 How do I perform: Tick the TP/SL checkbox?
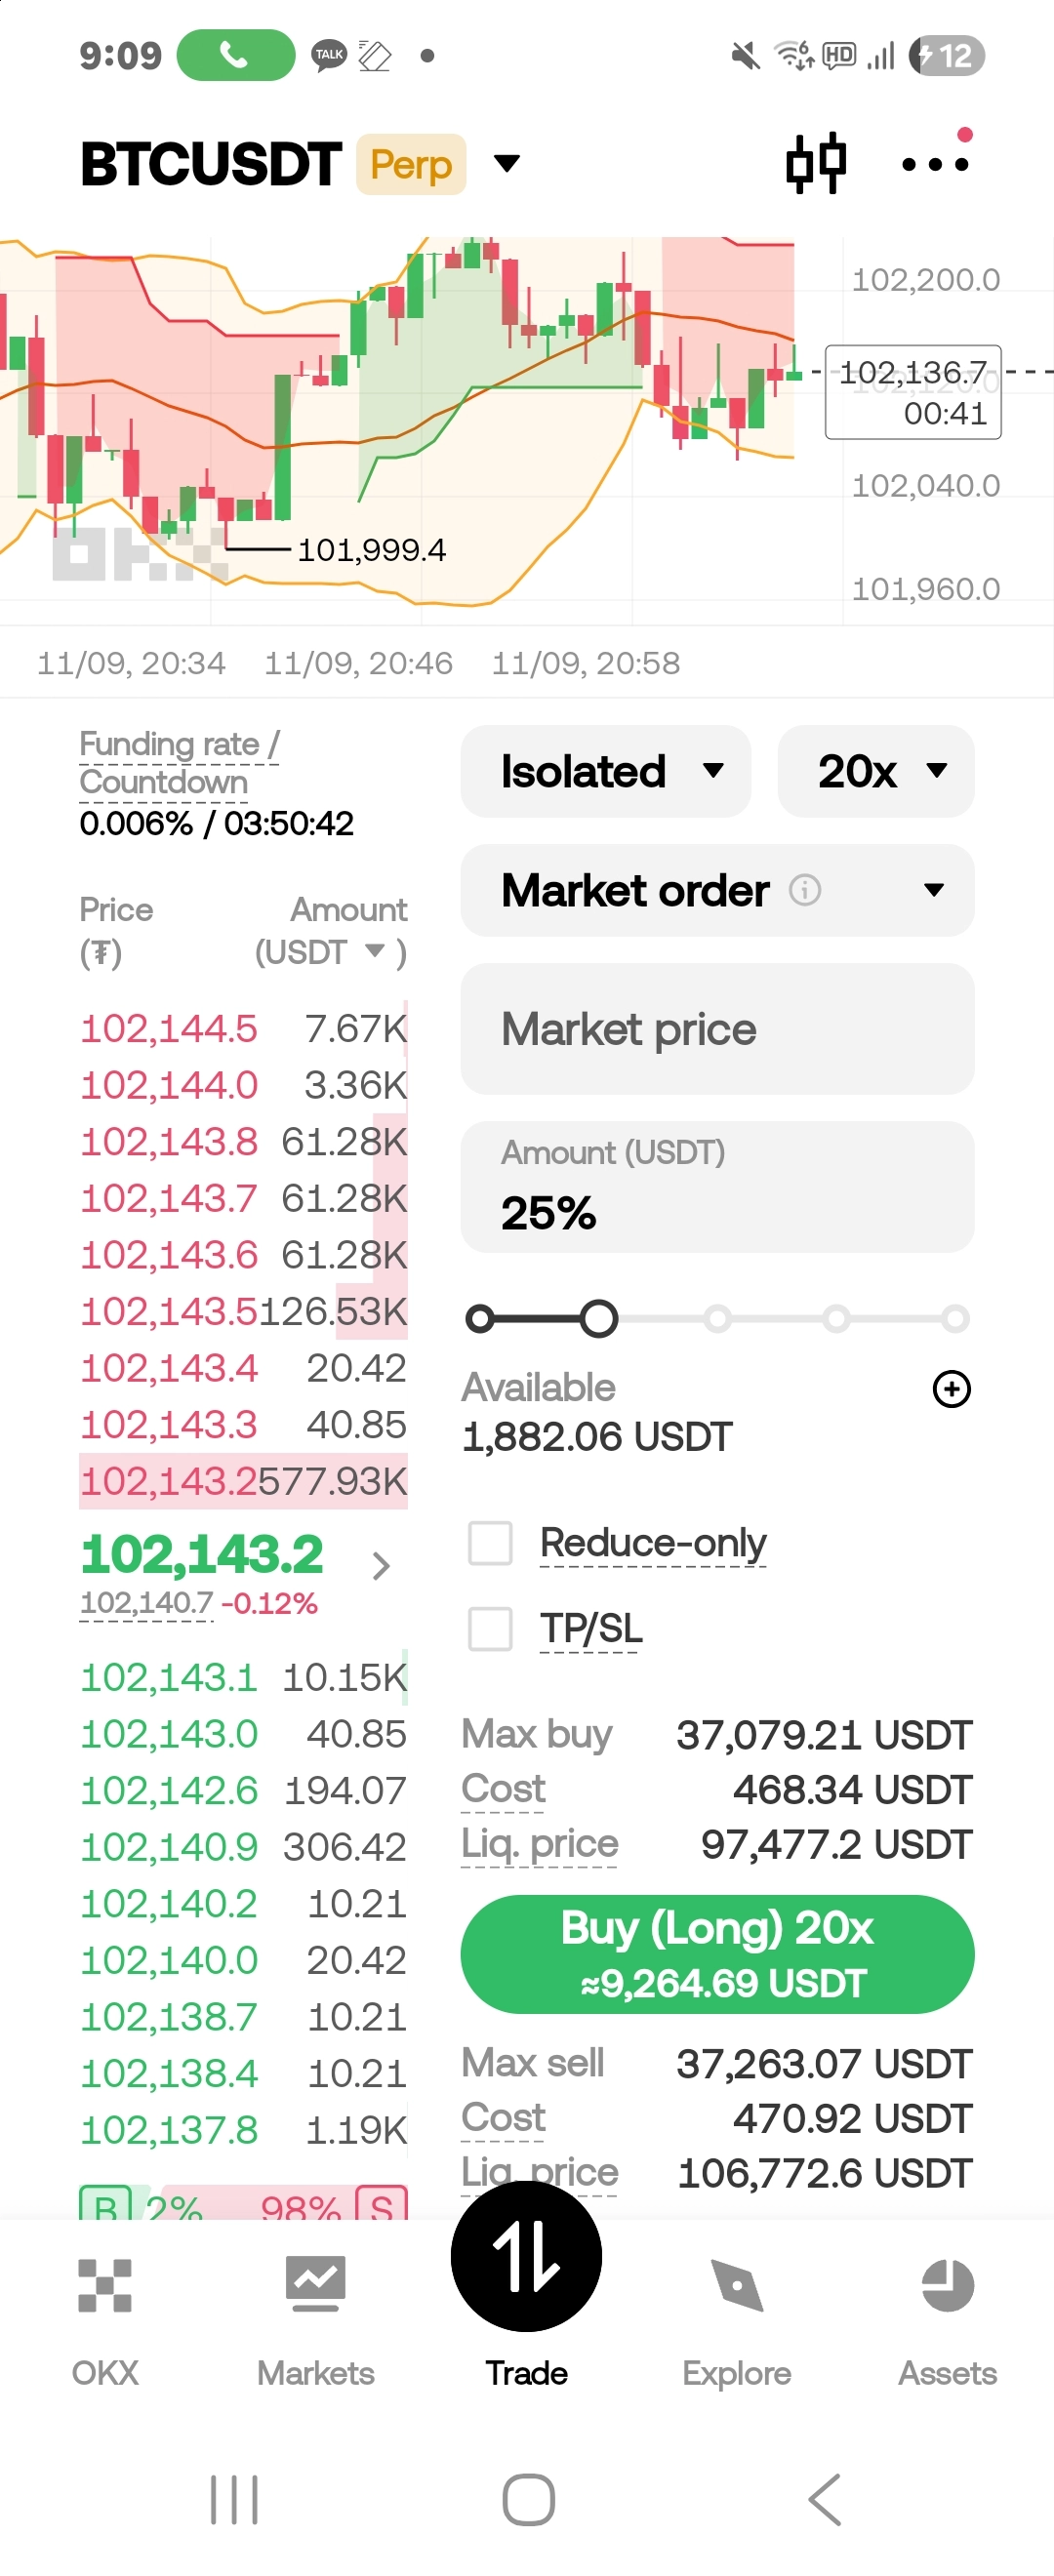(490, 1629)
